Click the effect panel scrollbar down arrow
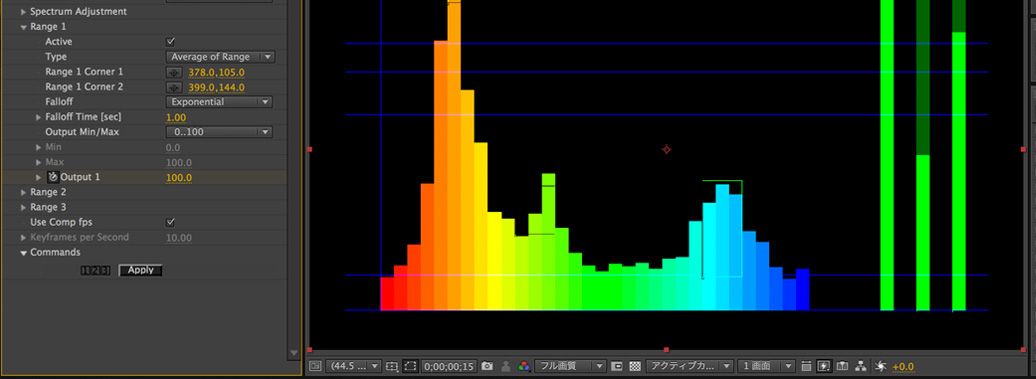1036x379 pixels. tap(295, 354)
